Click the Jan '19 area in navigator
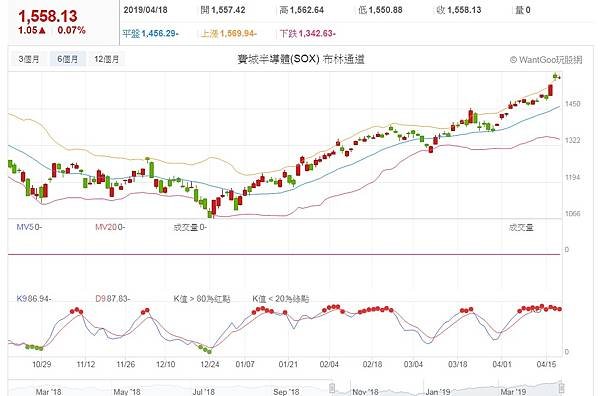 (x=438, y=391)
